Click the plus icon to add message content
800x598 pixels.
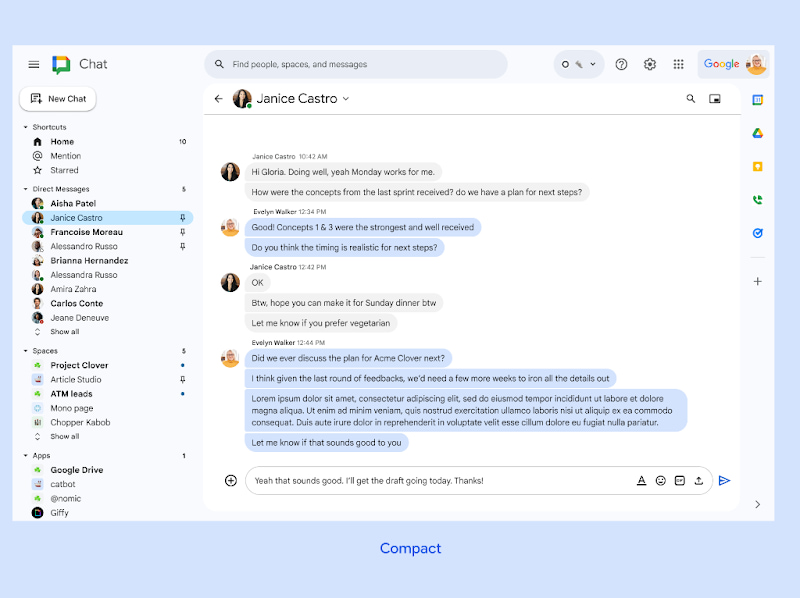231,480
